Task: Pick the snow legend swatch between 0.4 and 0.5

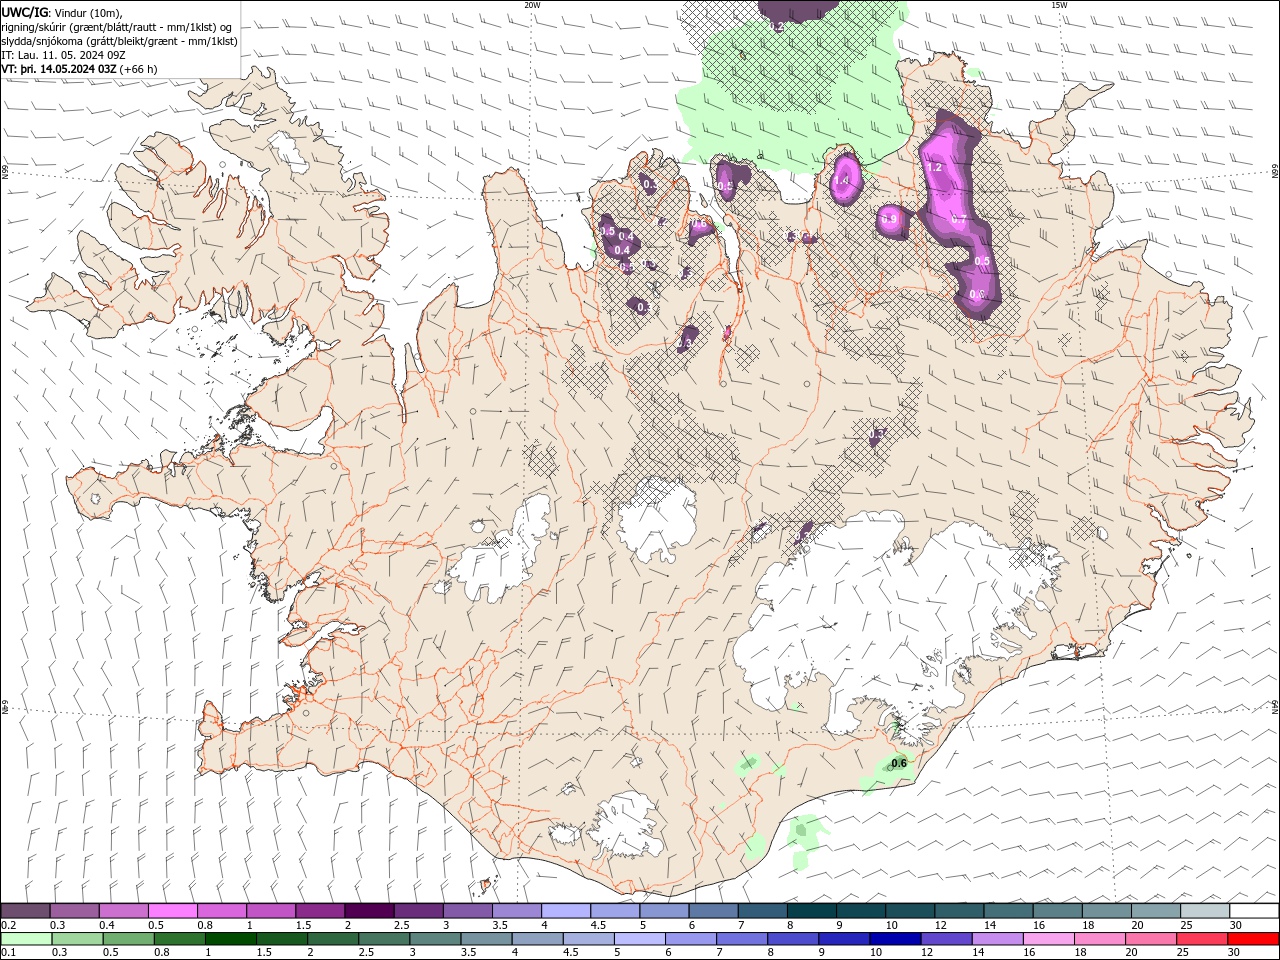Action: [x=124, y=911]
